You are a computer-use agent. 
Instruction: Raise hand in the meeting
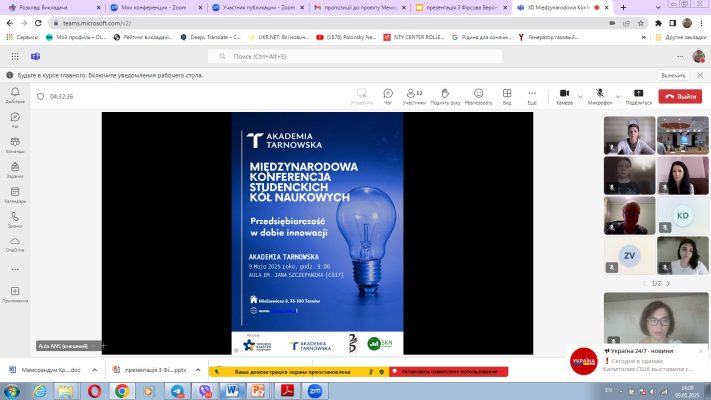coord(445,96)
